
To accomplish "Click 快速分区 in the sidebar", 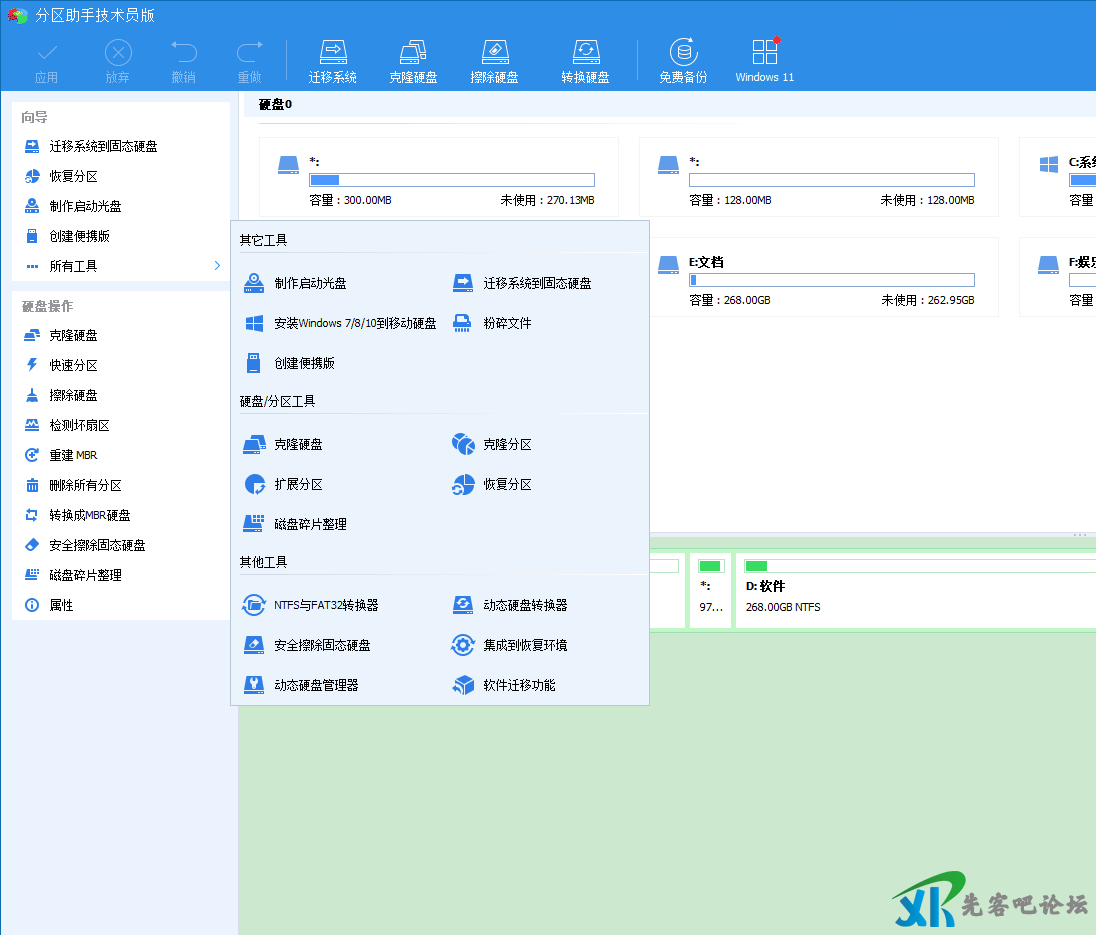I will pyautogui.click(x=73, y=366).
